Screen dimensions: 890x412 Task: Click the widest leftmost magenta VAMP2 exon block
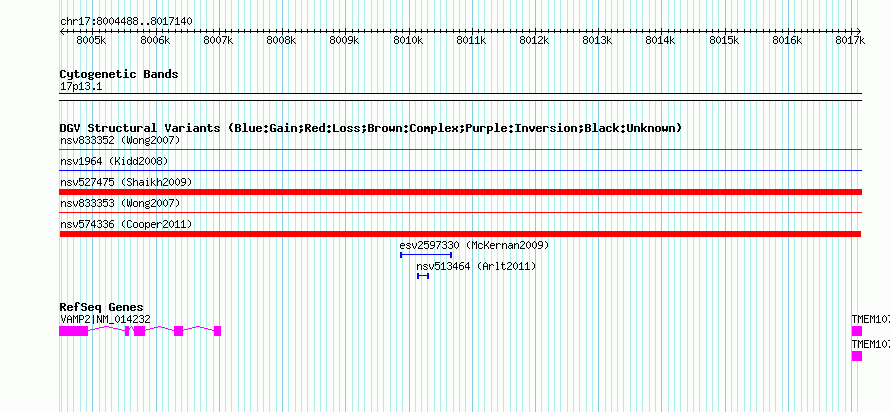tap(74, 331)
